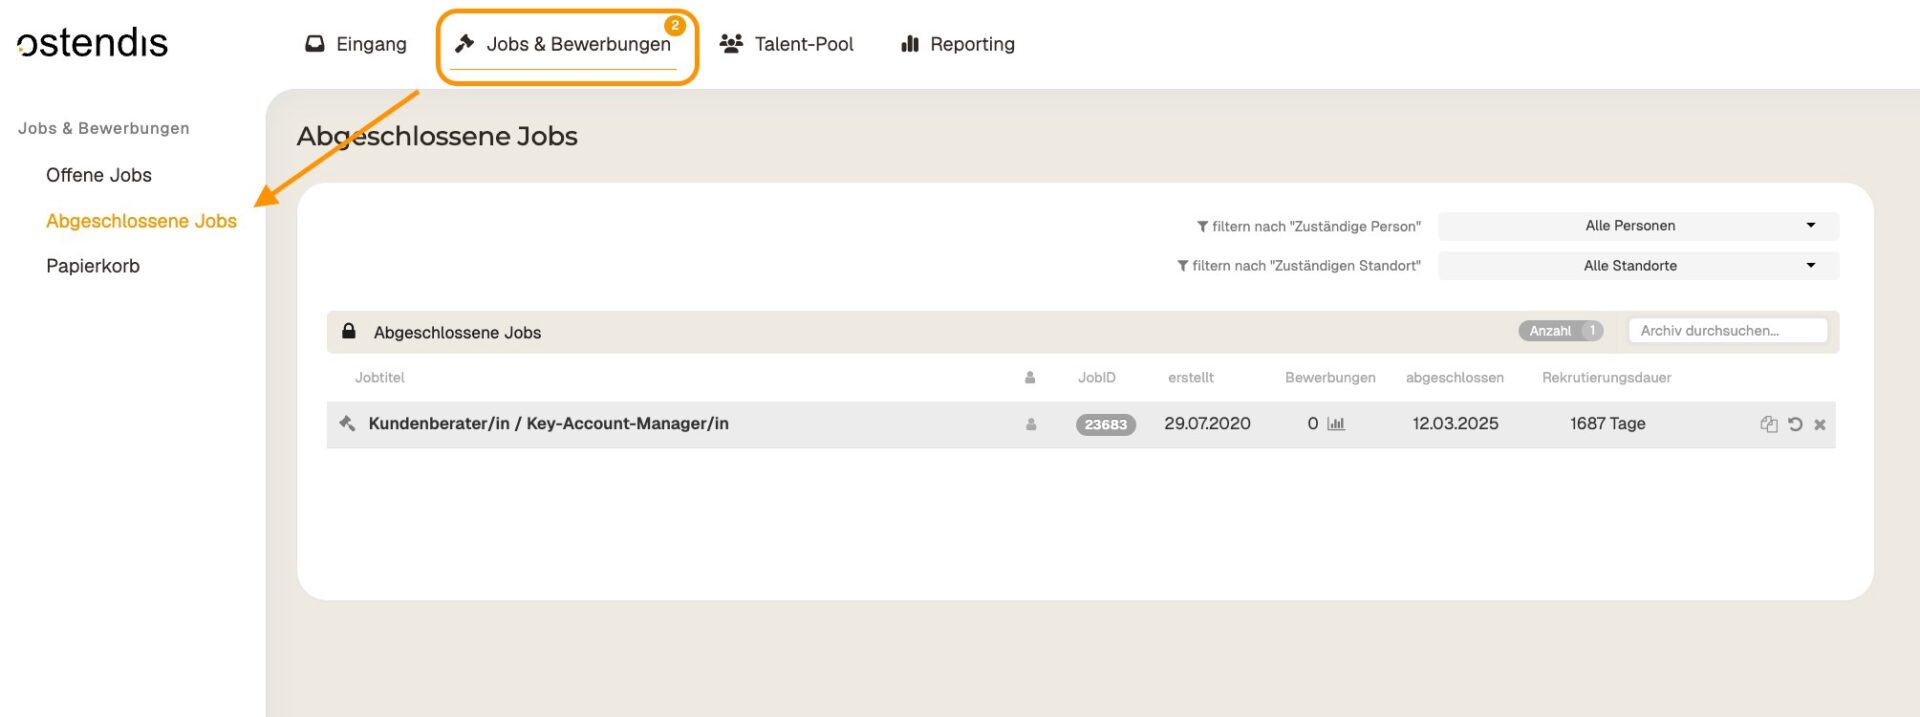
Task: Open the Alle Standorte filter dropdown
Action: [x=1637, y=266]
